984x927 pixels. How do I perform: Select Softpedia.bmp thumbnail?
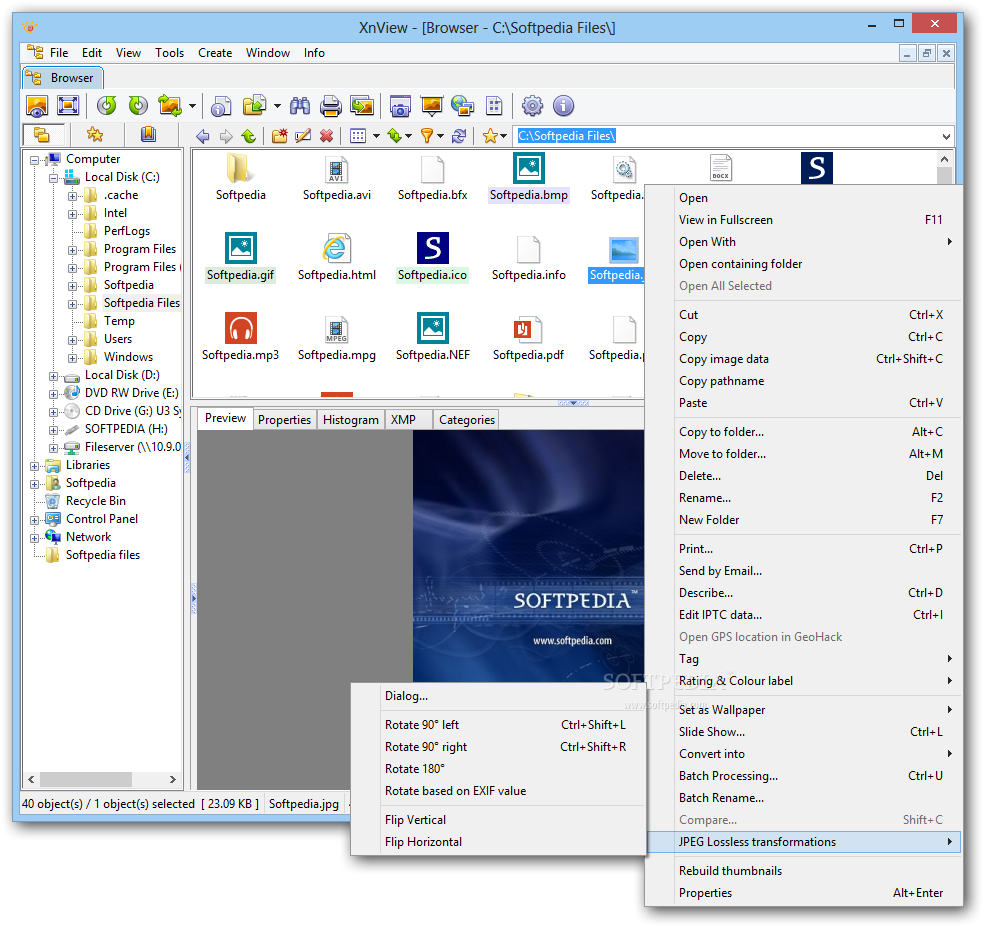[x=528, y=178]
